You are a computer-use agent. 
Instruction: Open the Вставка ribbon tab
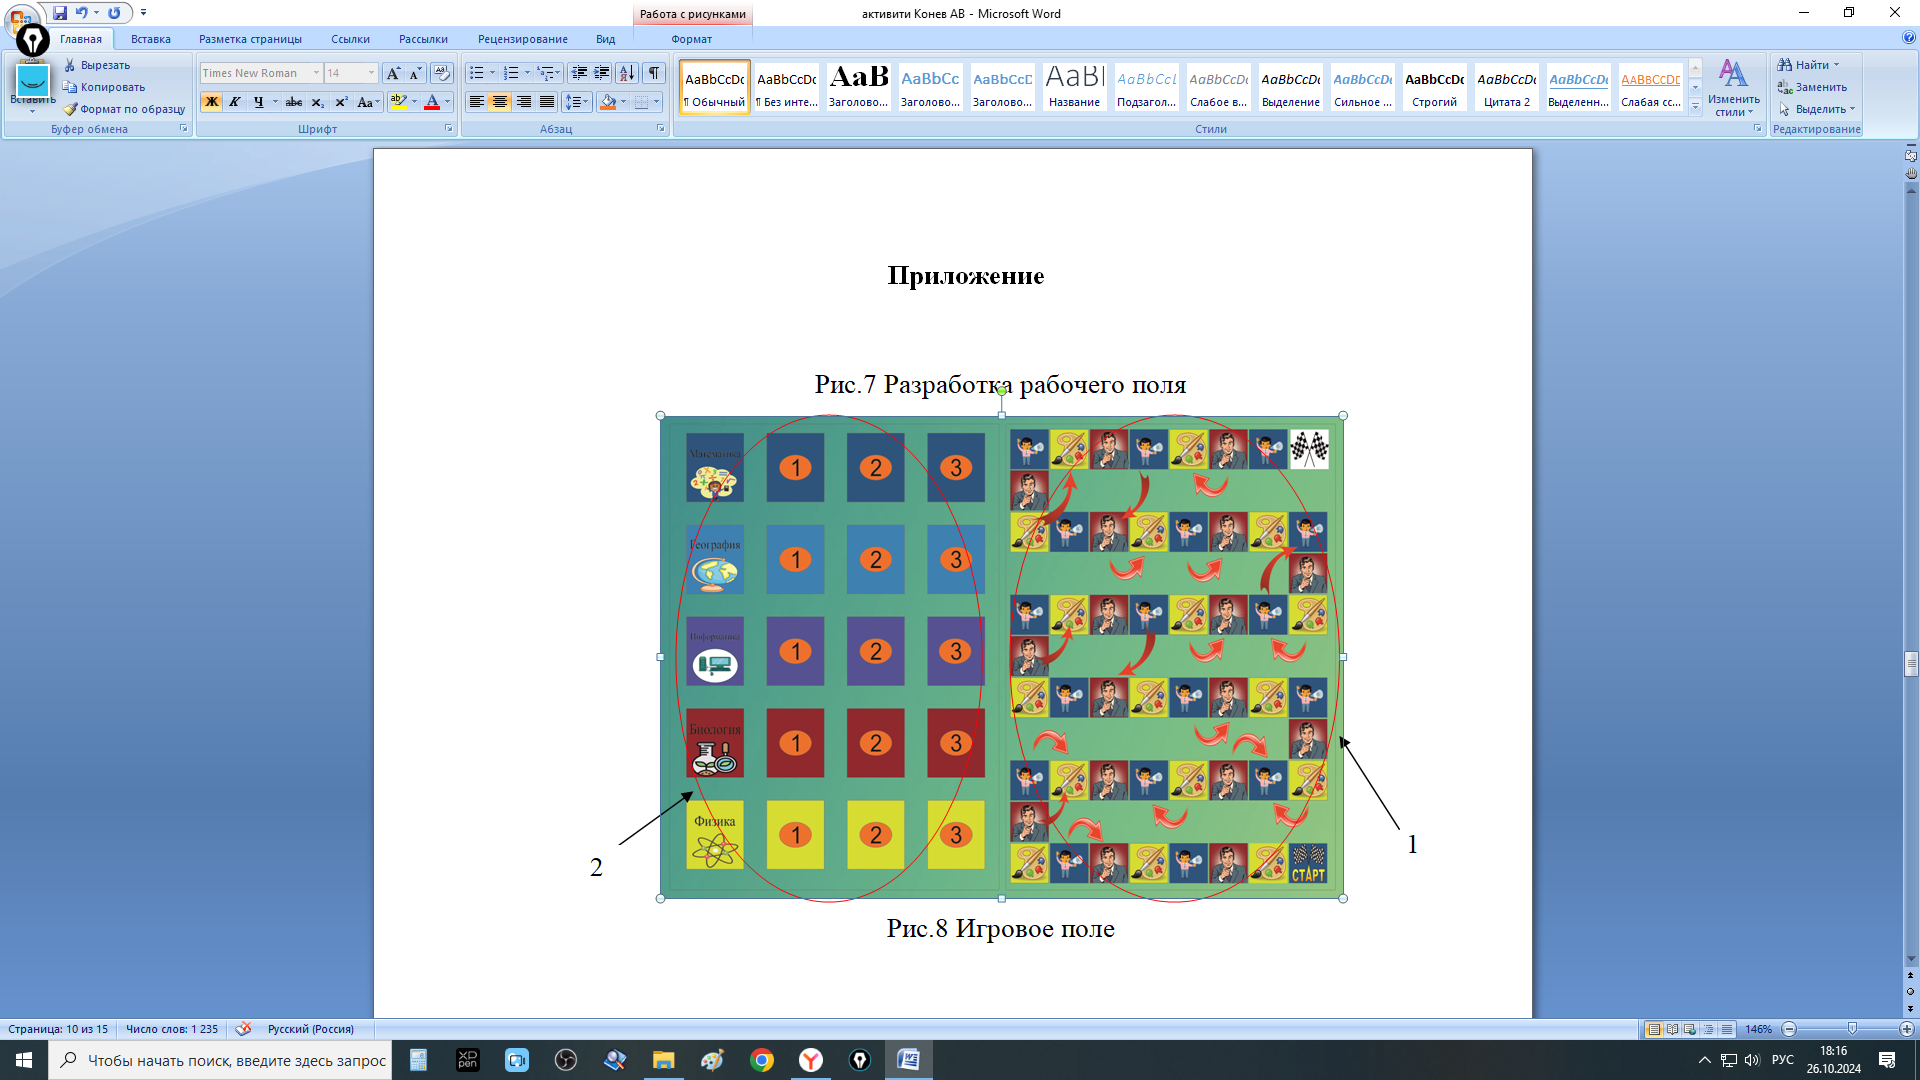click(x=150, y=39)
